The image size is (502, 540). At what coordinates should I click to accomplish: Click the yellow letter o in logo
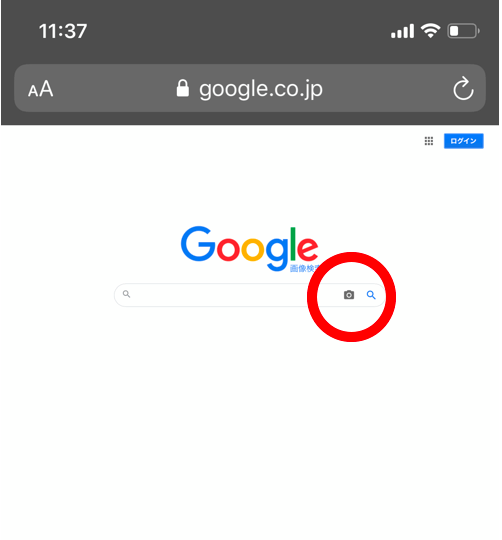tap(252, 249)
